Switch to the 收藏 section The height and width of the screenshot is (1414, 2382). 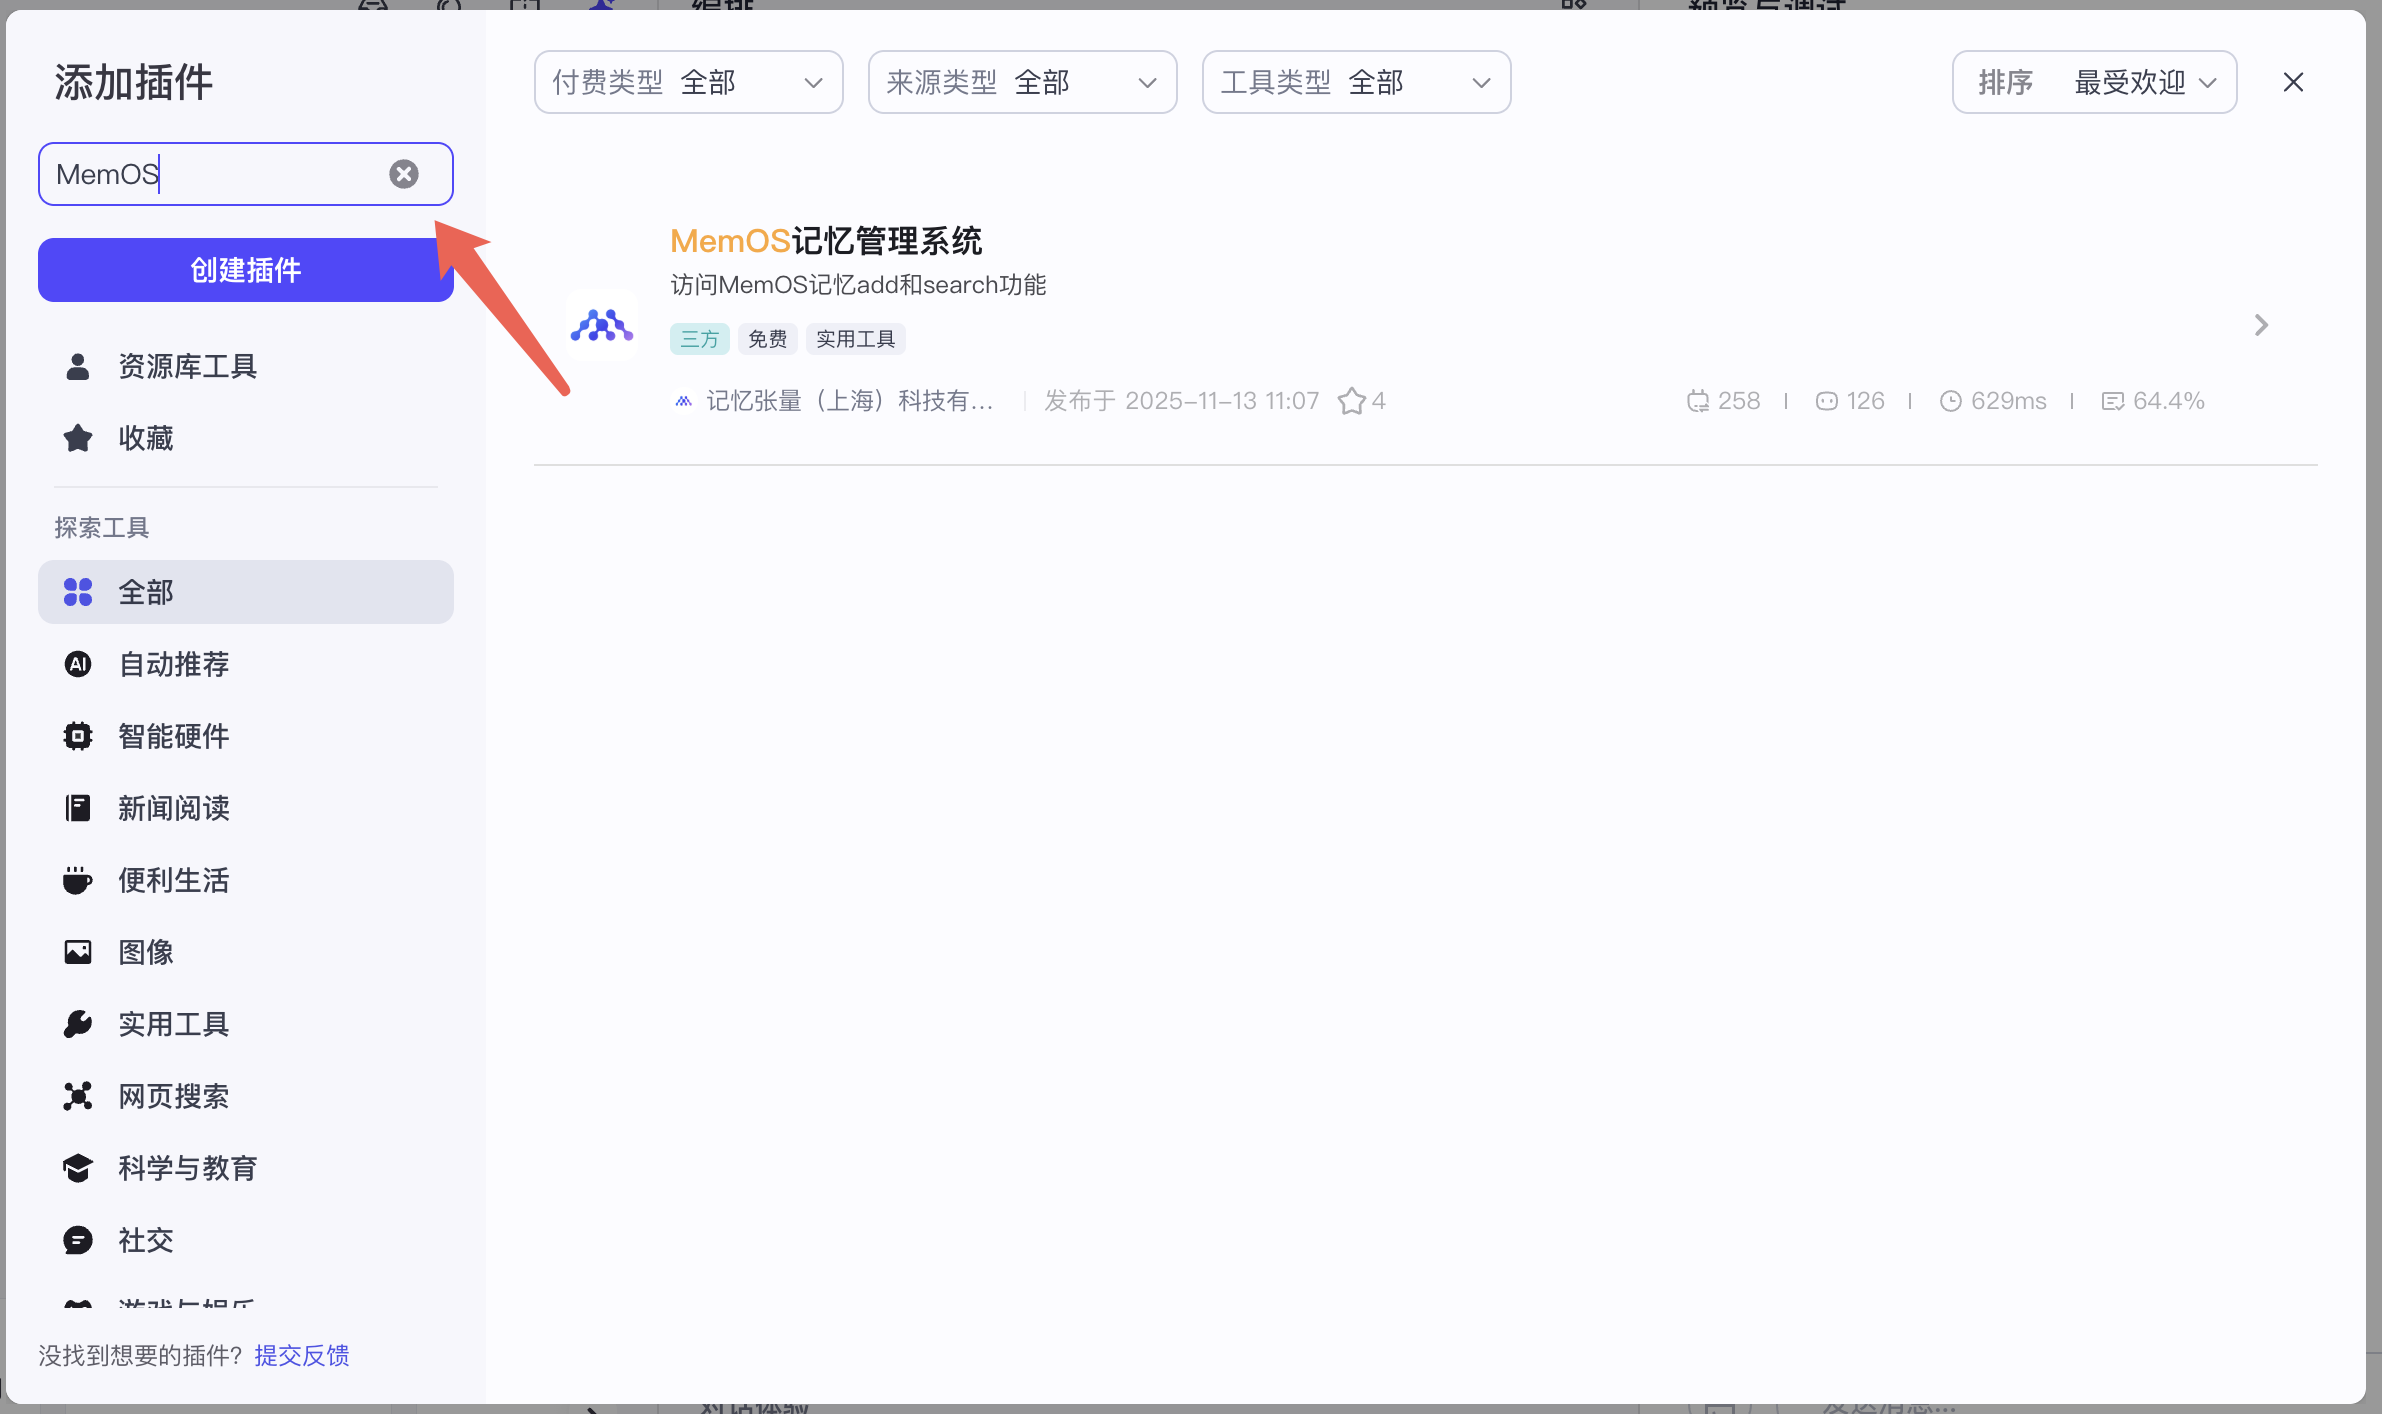point(146,438)
